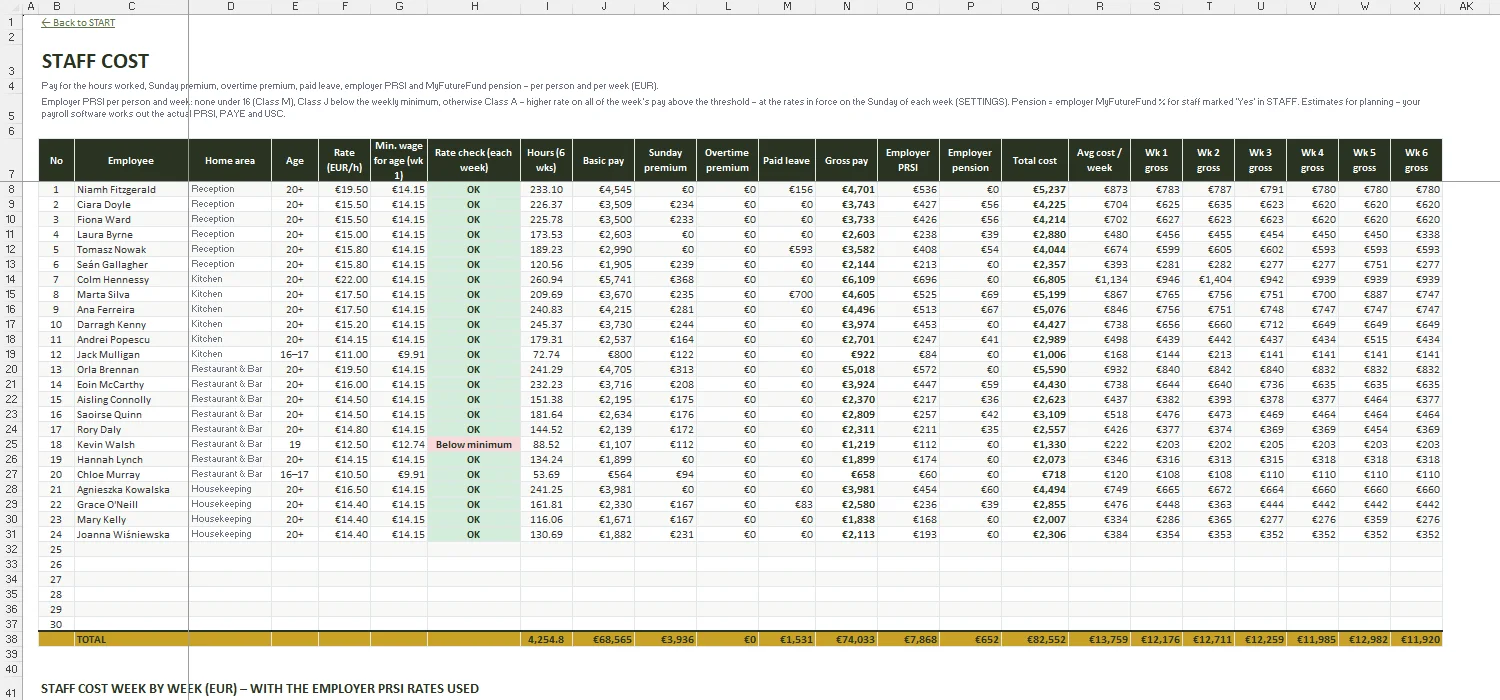Click the total basic pay €68,565

(x=604, y=639)
